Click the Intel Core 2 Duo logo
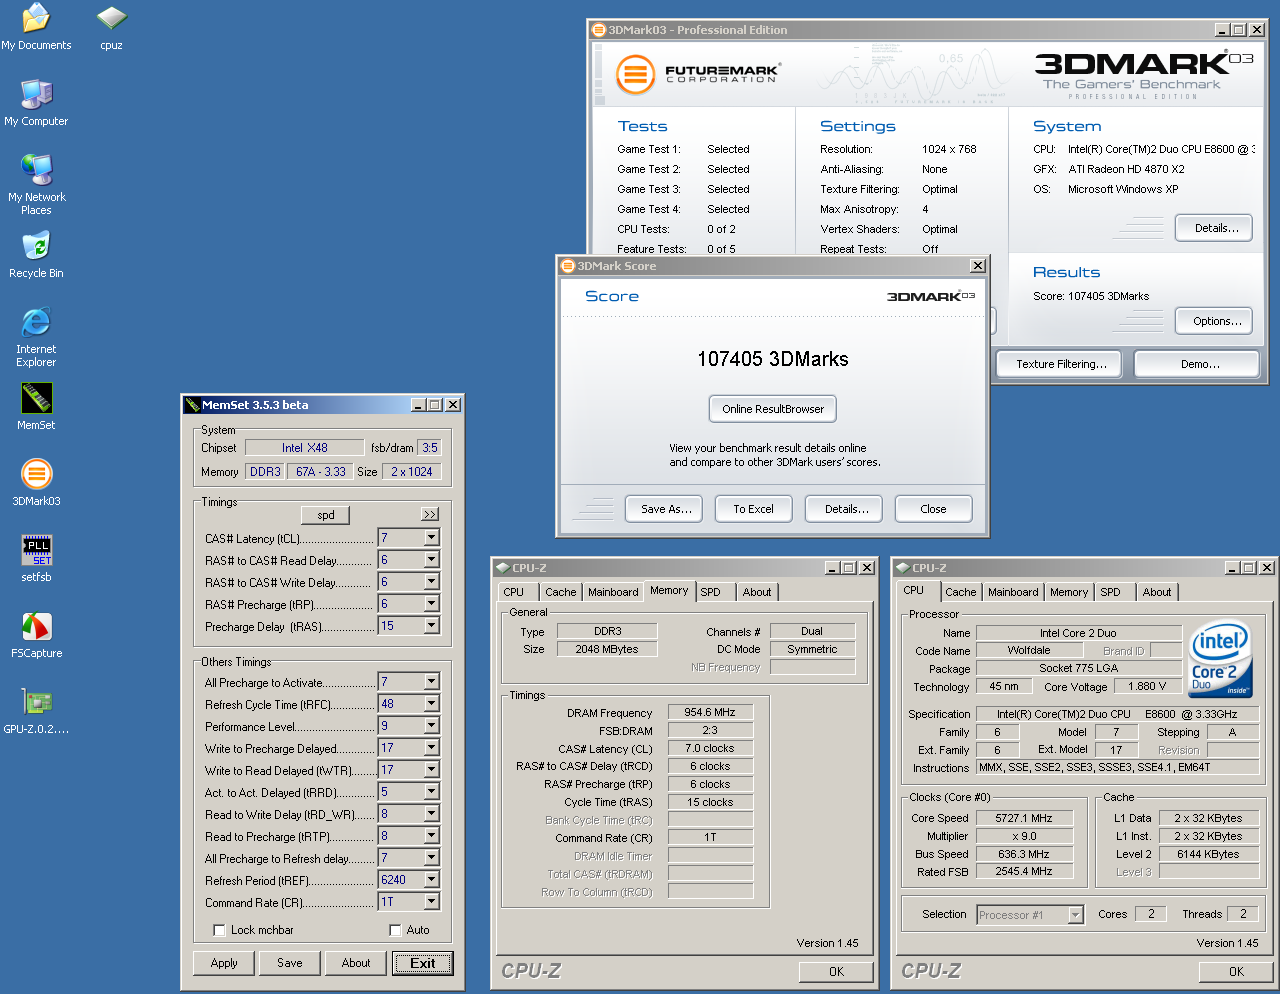The width and height of the screenshot is (1280, 994). (1220, 659)
